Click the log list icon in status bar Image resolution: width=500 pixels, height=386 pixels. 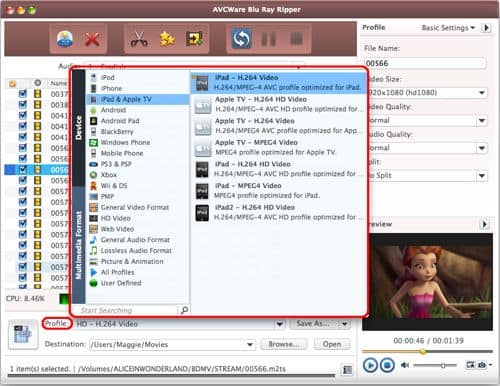click(347, 369)
